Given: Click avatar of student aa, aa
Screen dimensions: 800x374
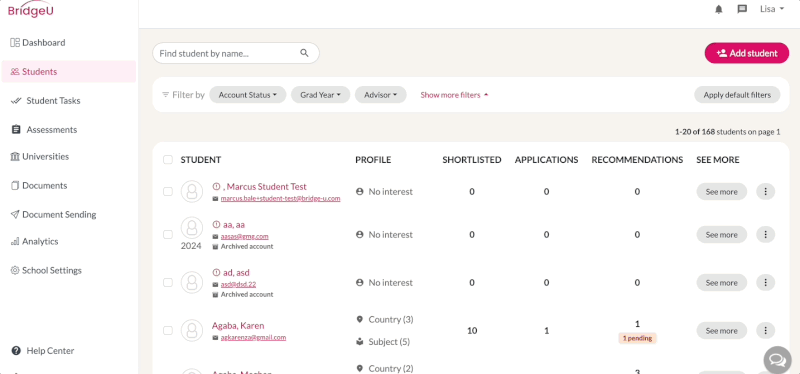Looking at the screenshot, I should pos(192,228).
